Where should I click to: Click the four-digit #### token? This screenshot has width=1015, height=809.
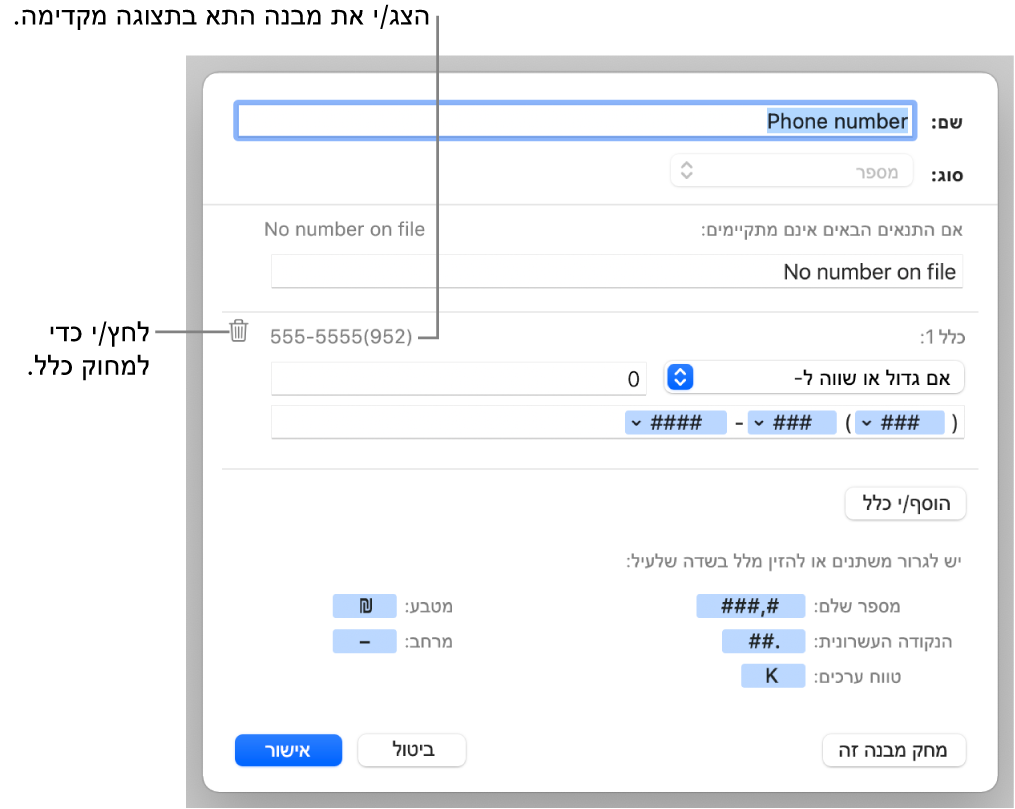click(x=686, y=422)
